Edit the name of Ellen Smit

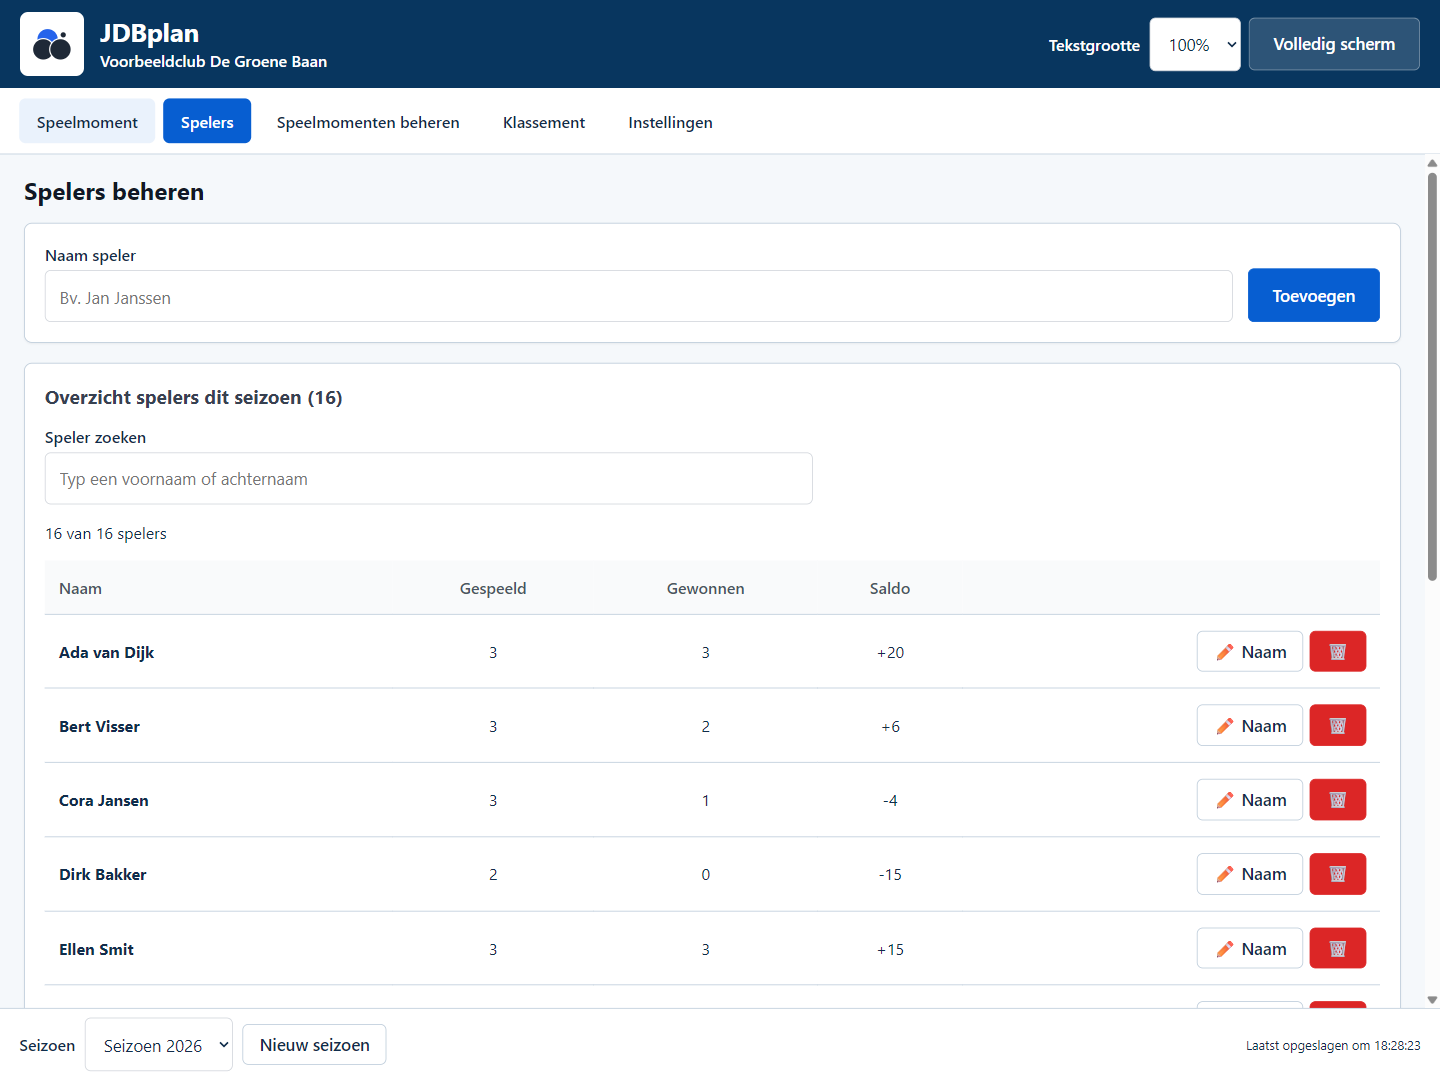point(1250,949)
